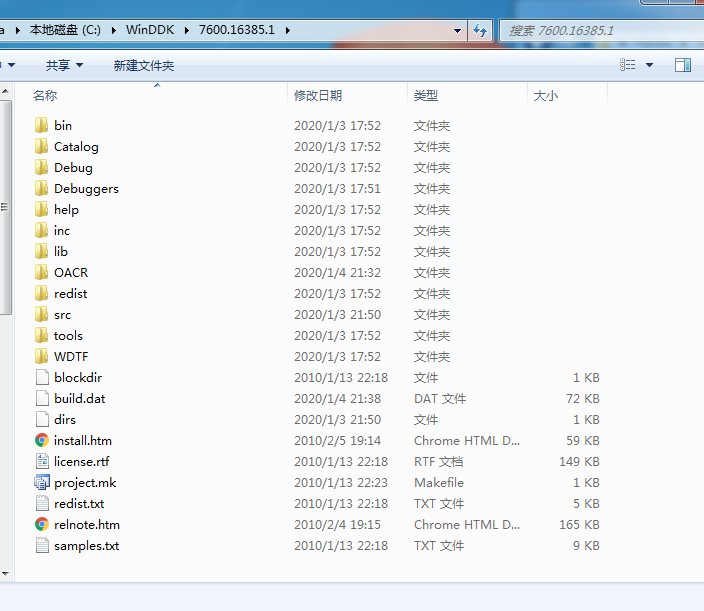Click the navigation pane scroll down arrow
This screenshot has width=704, height=611.
(5, 573)
